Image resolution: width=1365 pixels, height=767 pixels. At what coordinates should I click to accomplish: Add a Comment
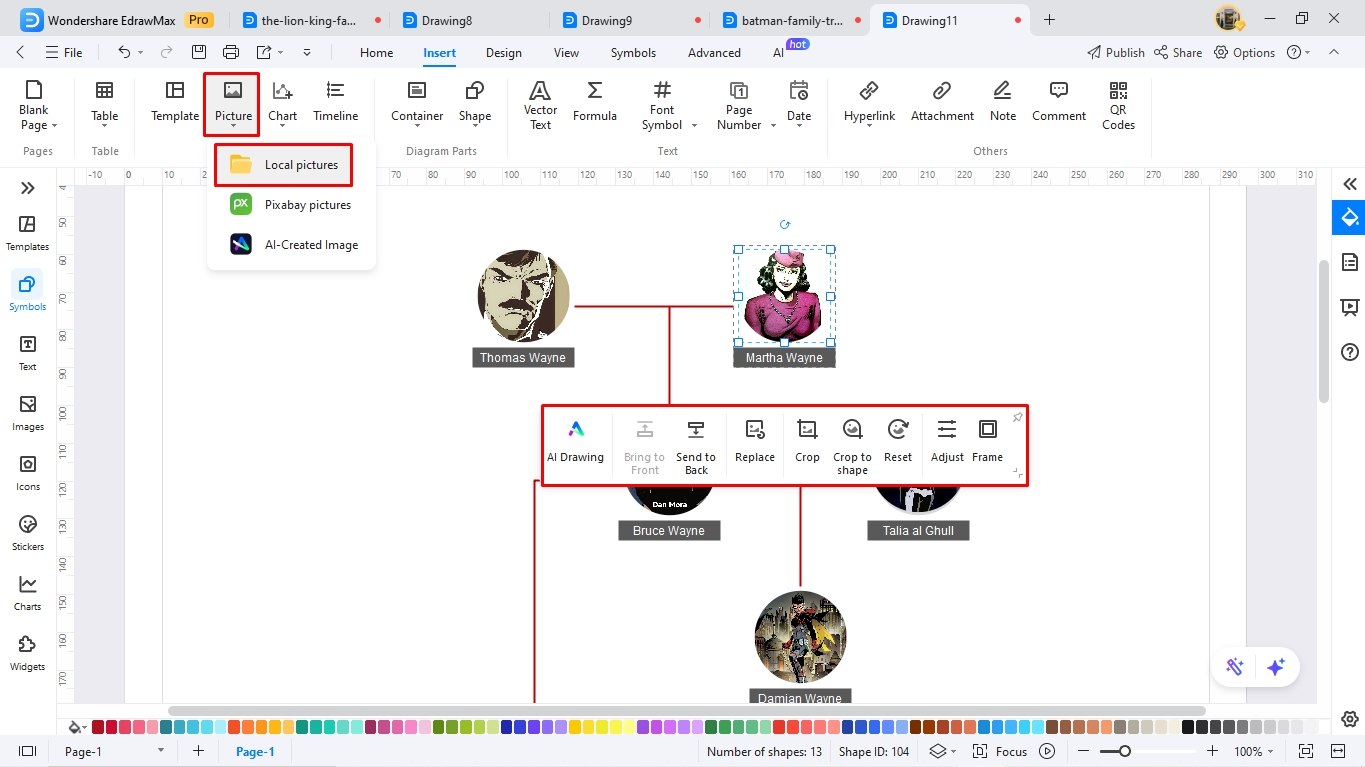click(x=1059, y=102)
